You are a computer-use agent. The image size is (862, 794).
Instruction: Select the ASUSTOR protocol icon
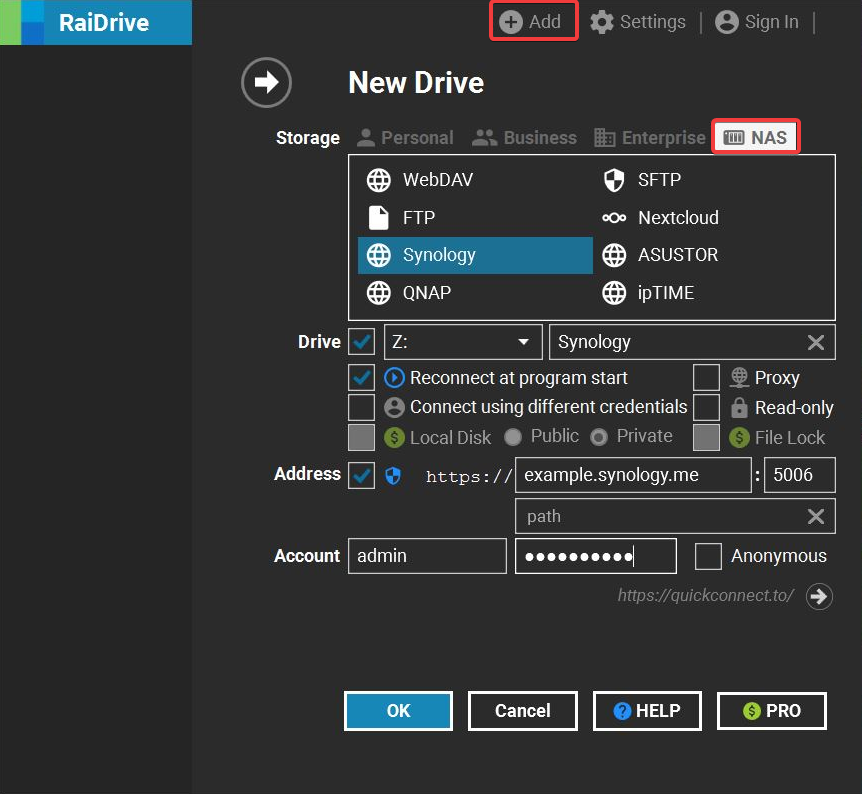614,255
